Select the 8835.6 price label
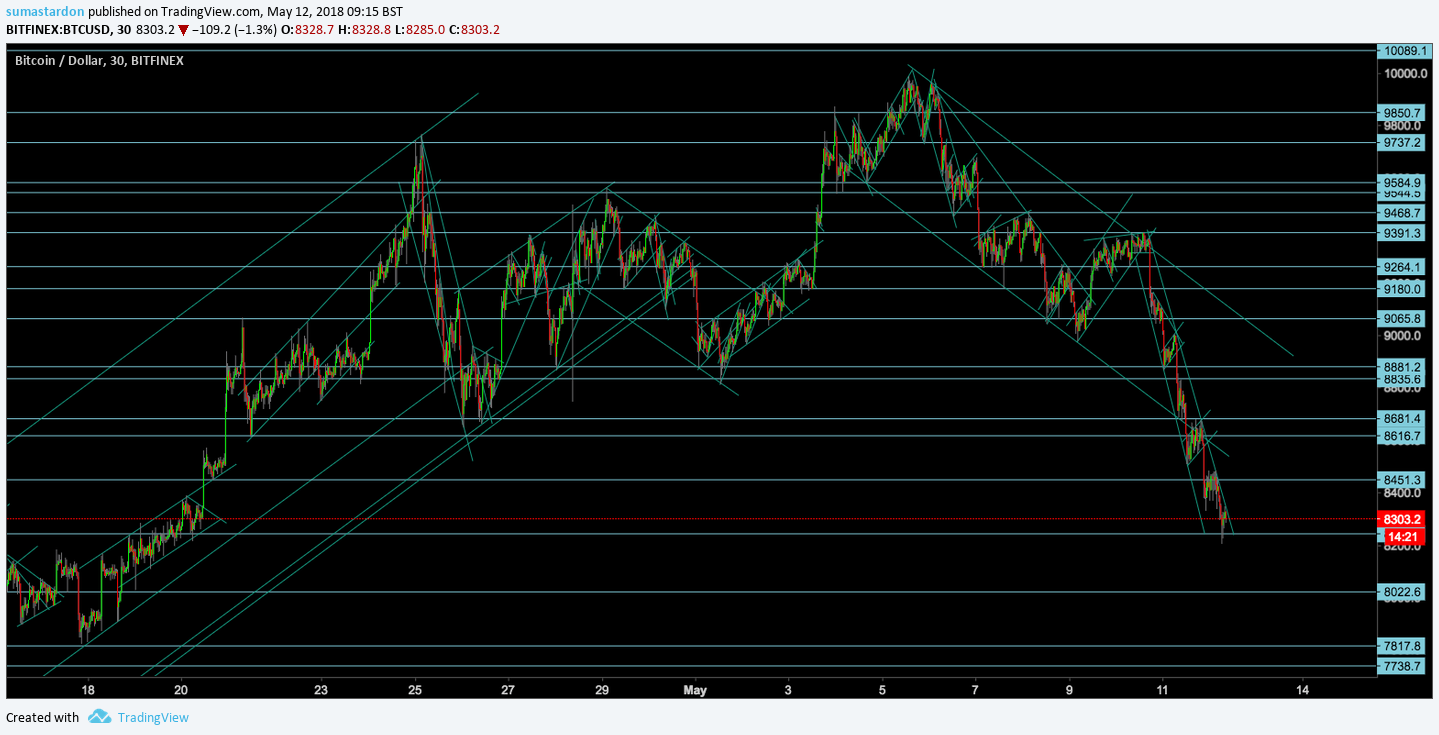 1402,380
